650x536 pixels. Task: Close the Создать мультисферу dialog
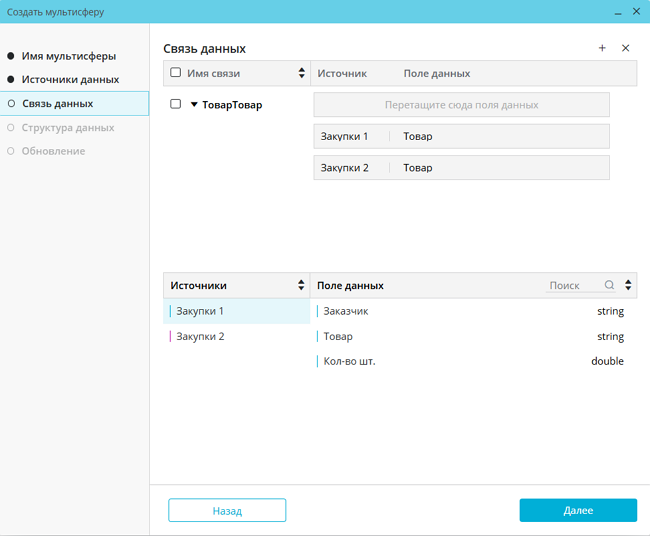[x=636, y=12]
